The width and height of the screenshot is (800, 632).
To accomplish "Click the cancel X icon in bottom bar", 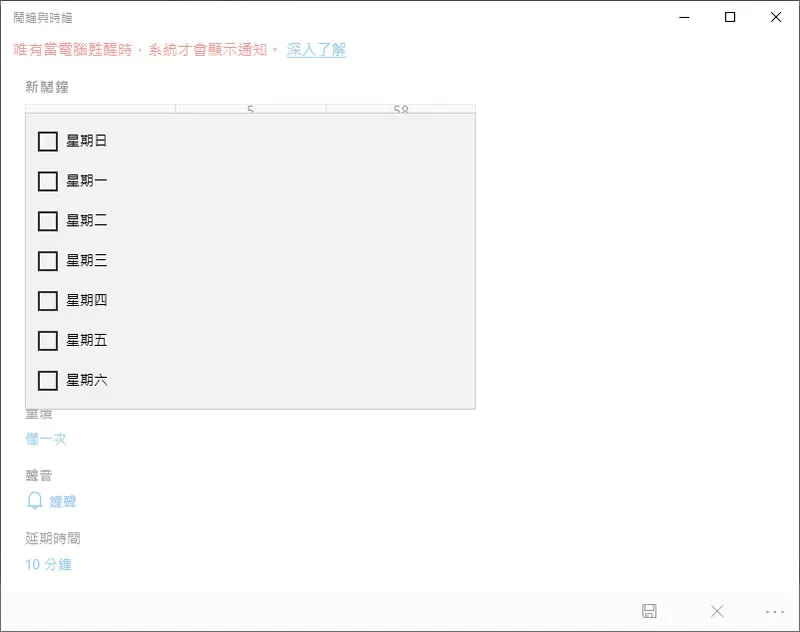I will pos(717,611).
